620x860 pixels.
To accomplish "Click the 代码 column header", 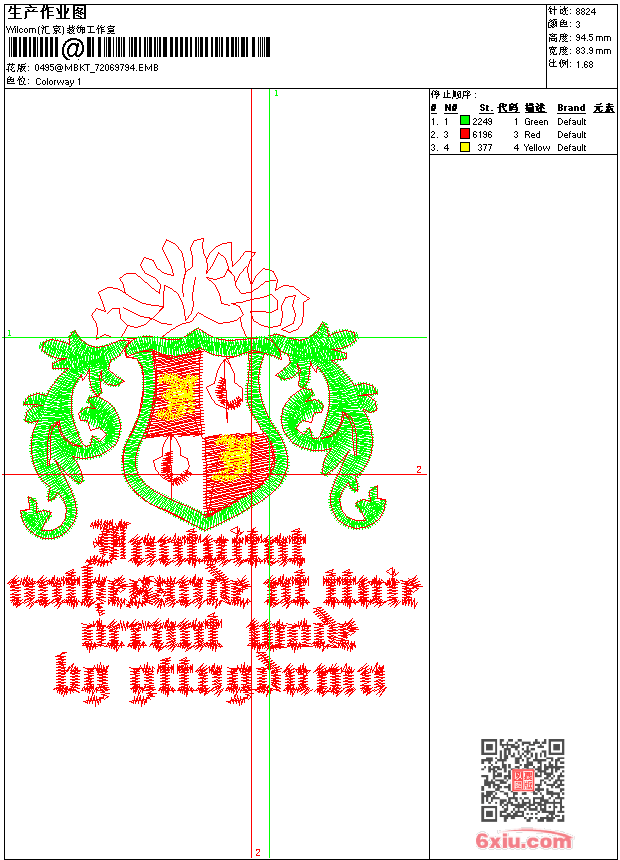I will (x=508, y=108).
